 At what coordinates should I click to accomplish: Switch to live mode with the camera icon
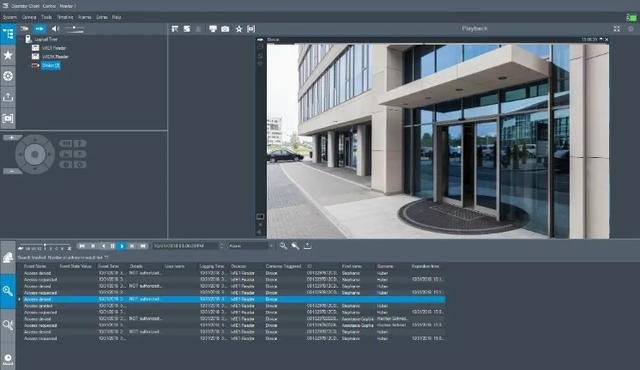[x=24, y=29]
